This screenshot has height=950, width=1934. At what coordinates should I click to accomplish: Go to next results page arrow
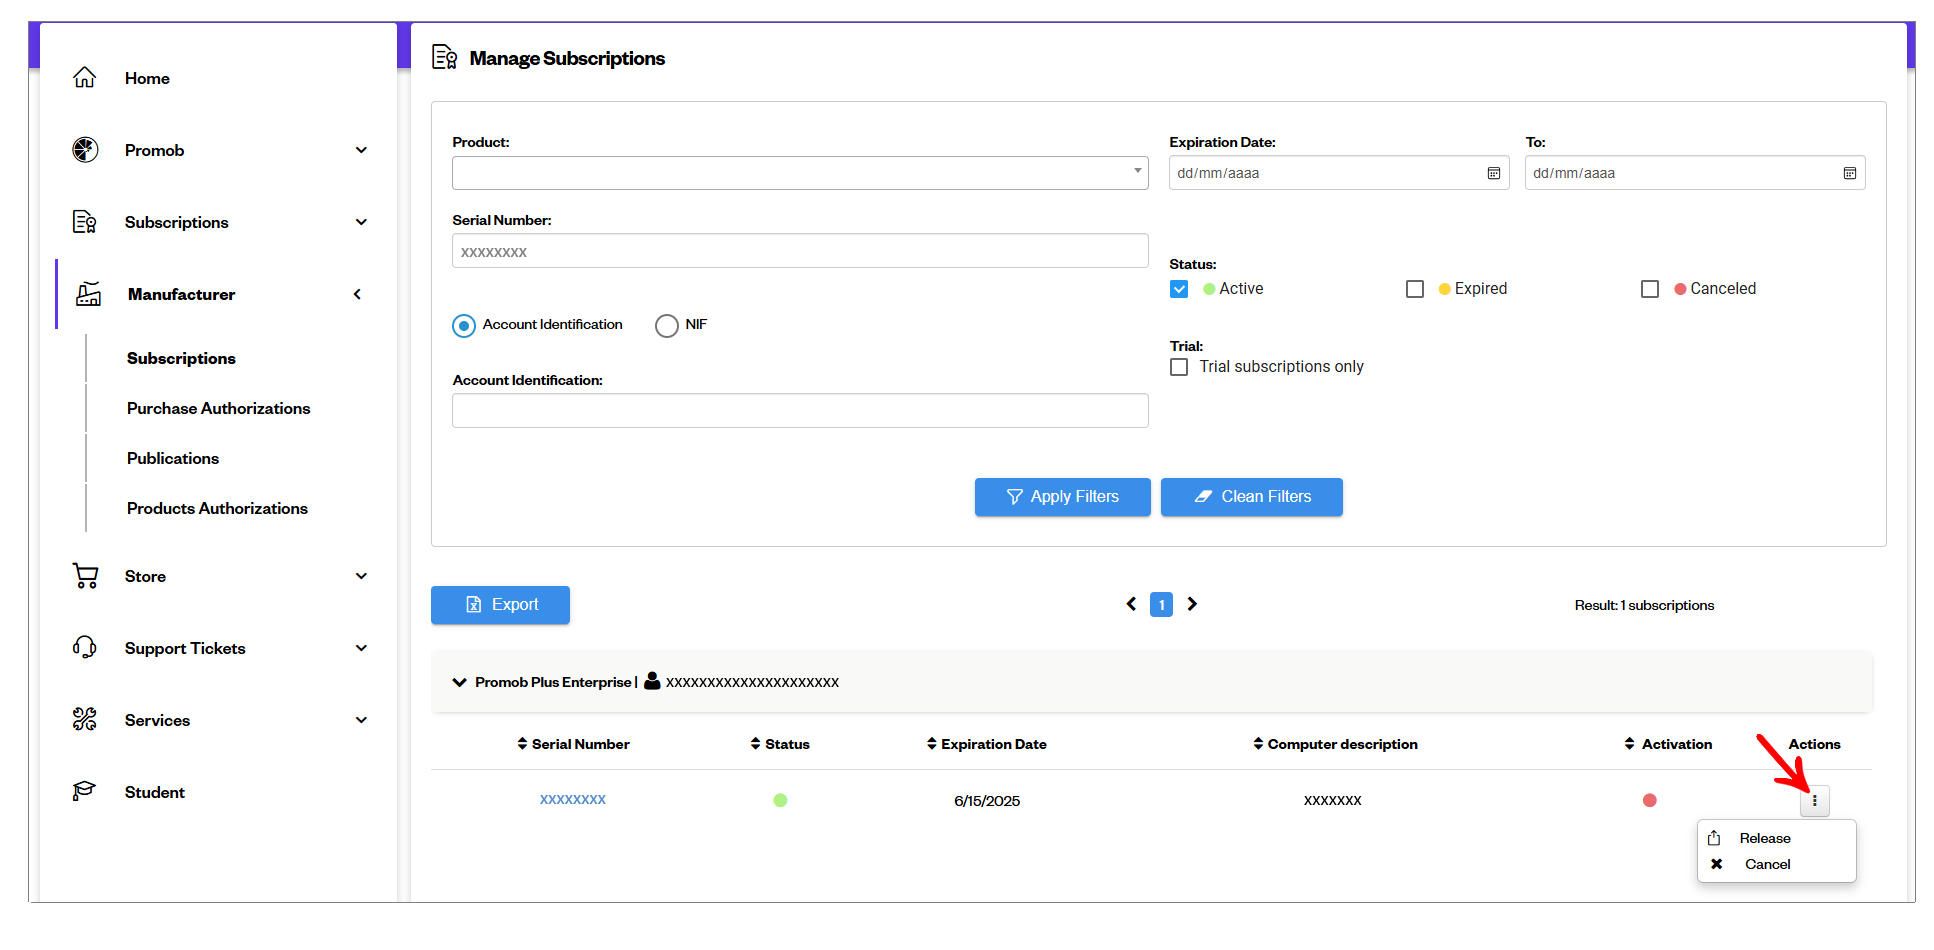(x=1192, y=604)
